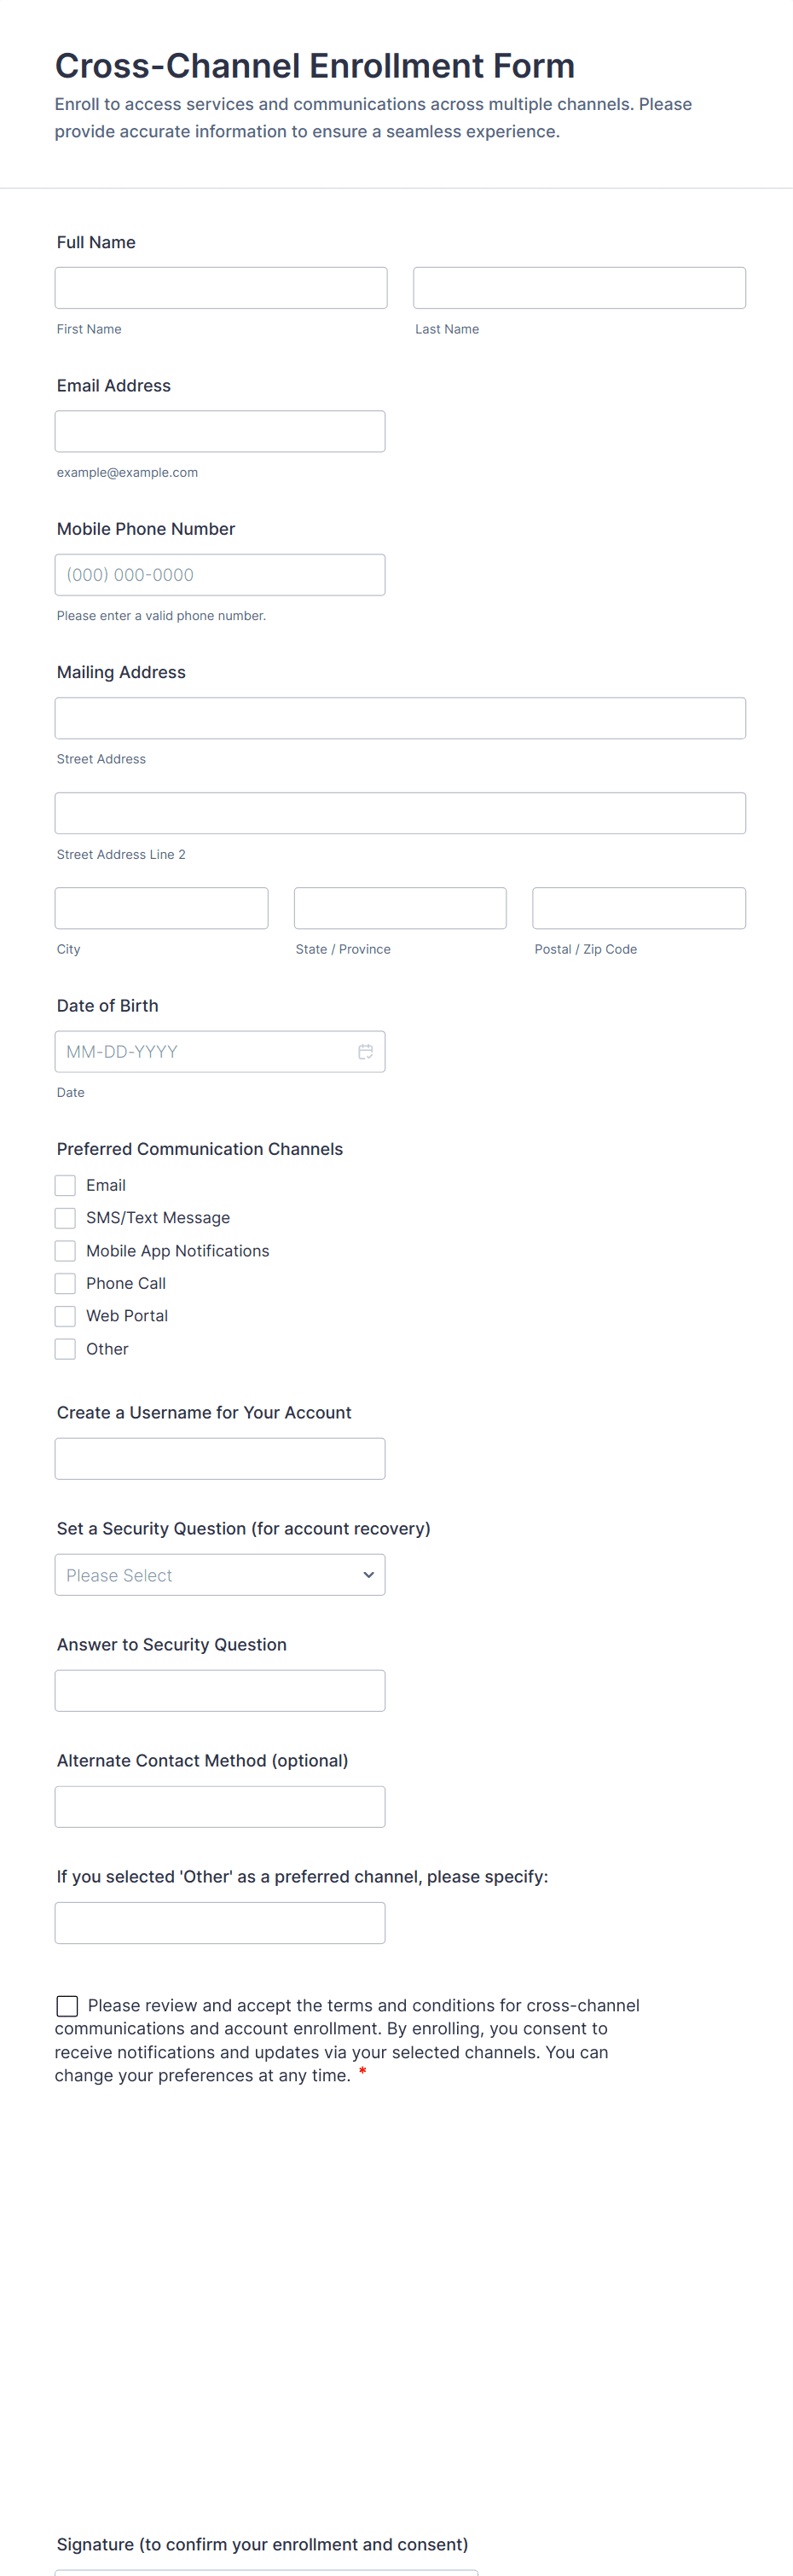Viewport: 793px width, 2576px height.
Task: Click the First Name input field
Action: pos(221,288)
